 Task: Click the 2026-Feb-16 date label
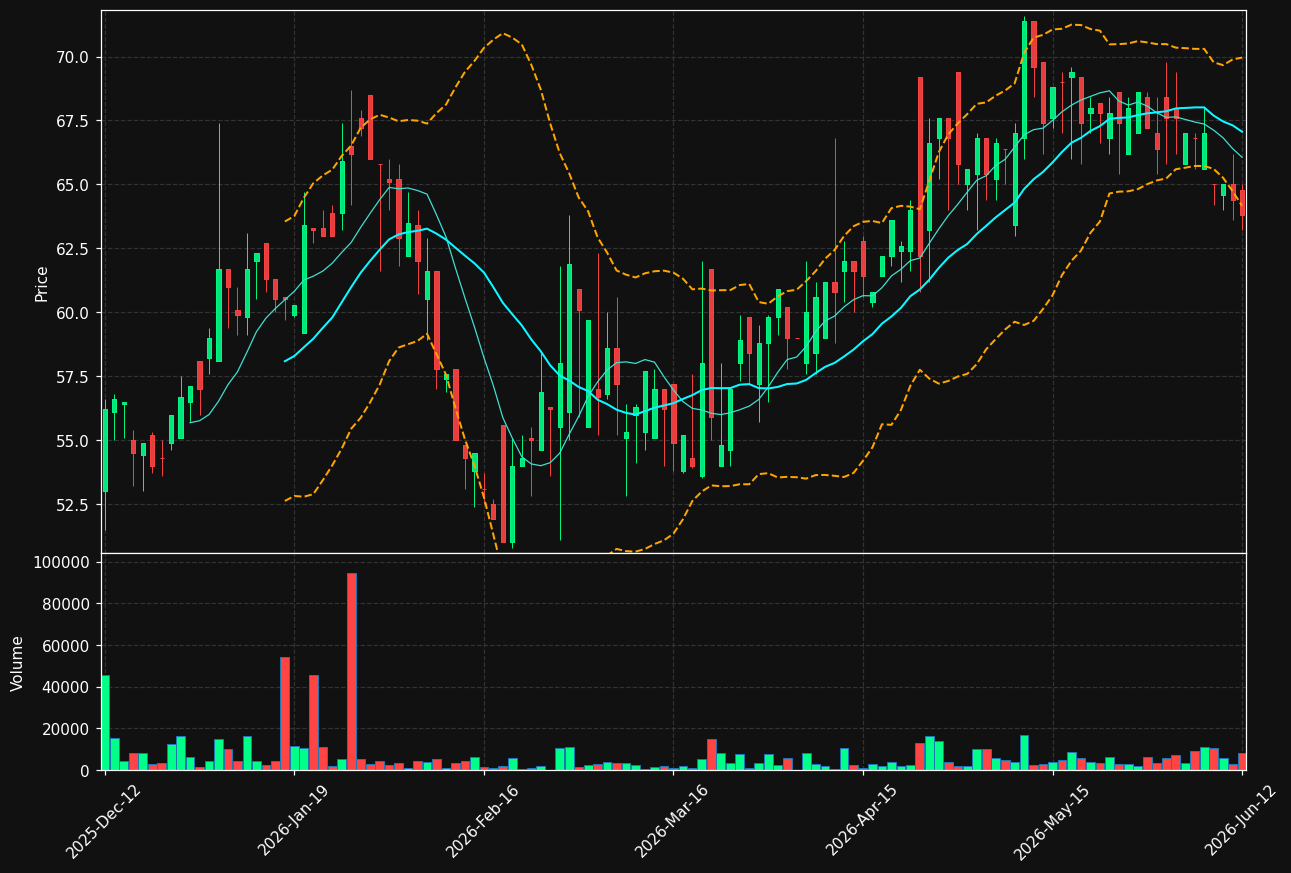click(483, 820)
